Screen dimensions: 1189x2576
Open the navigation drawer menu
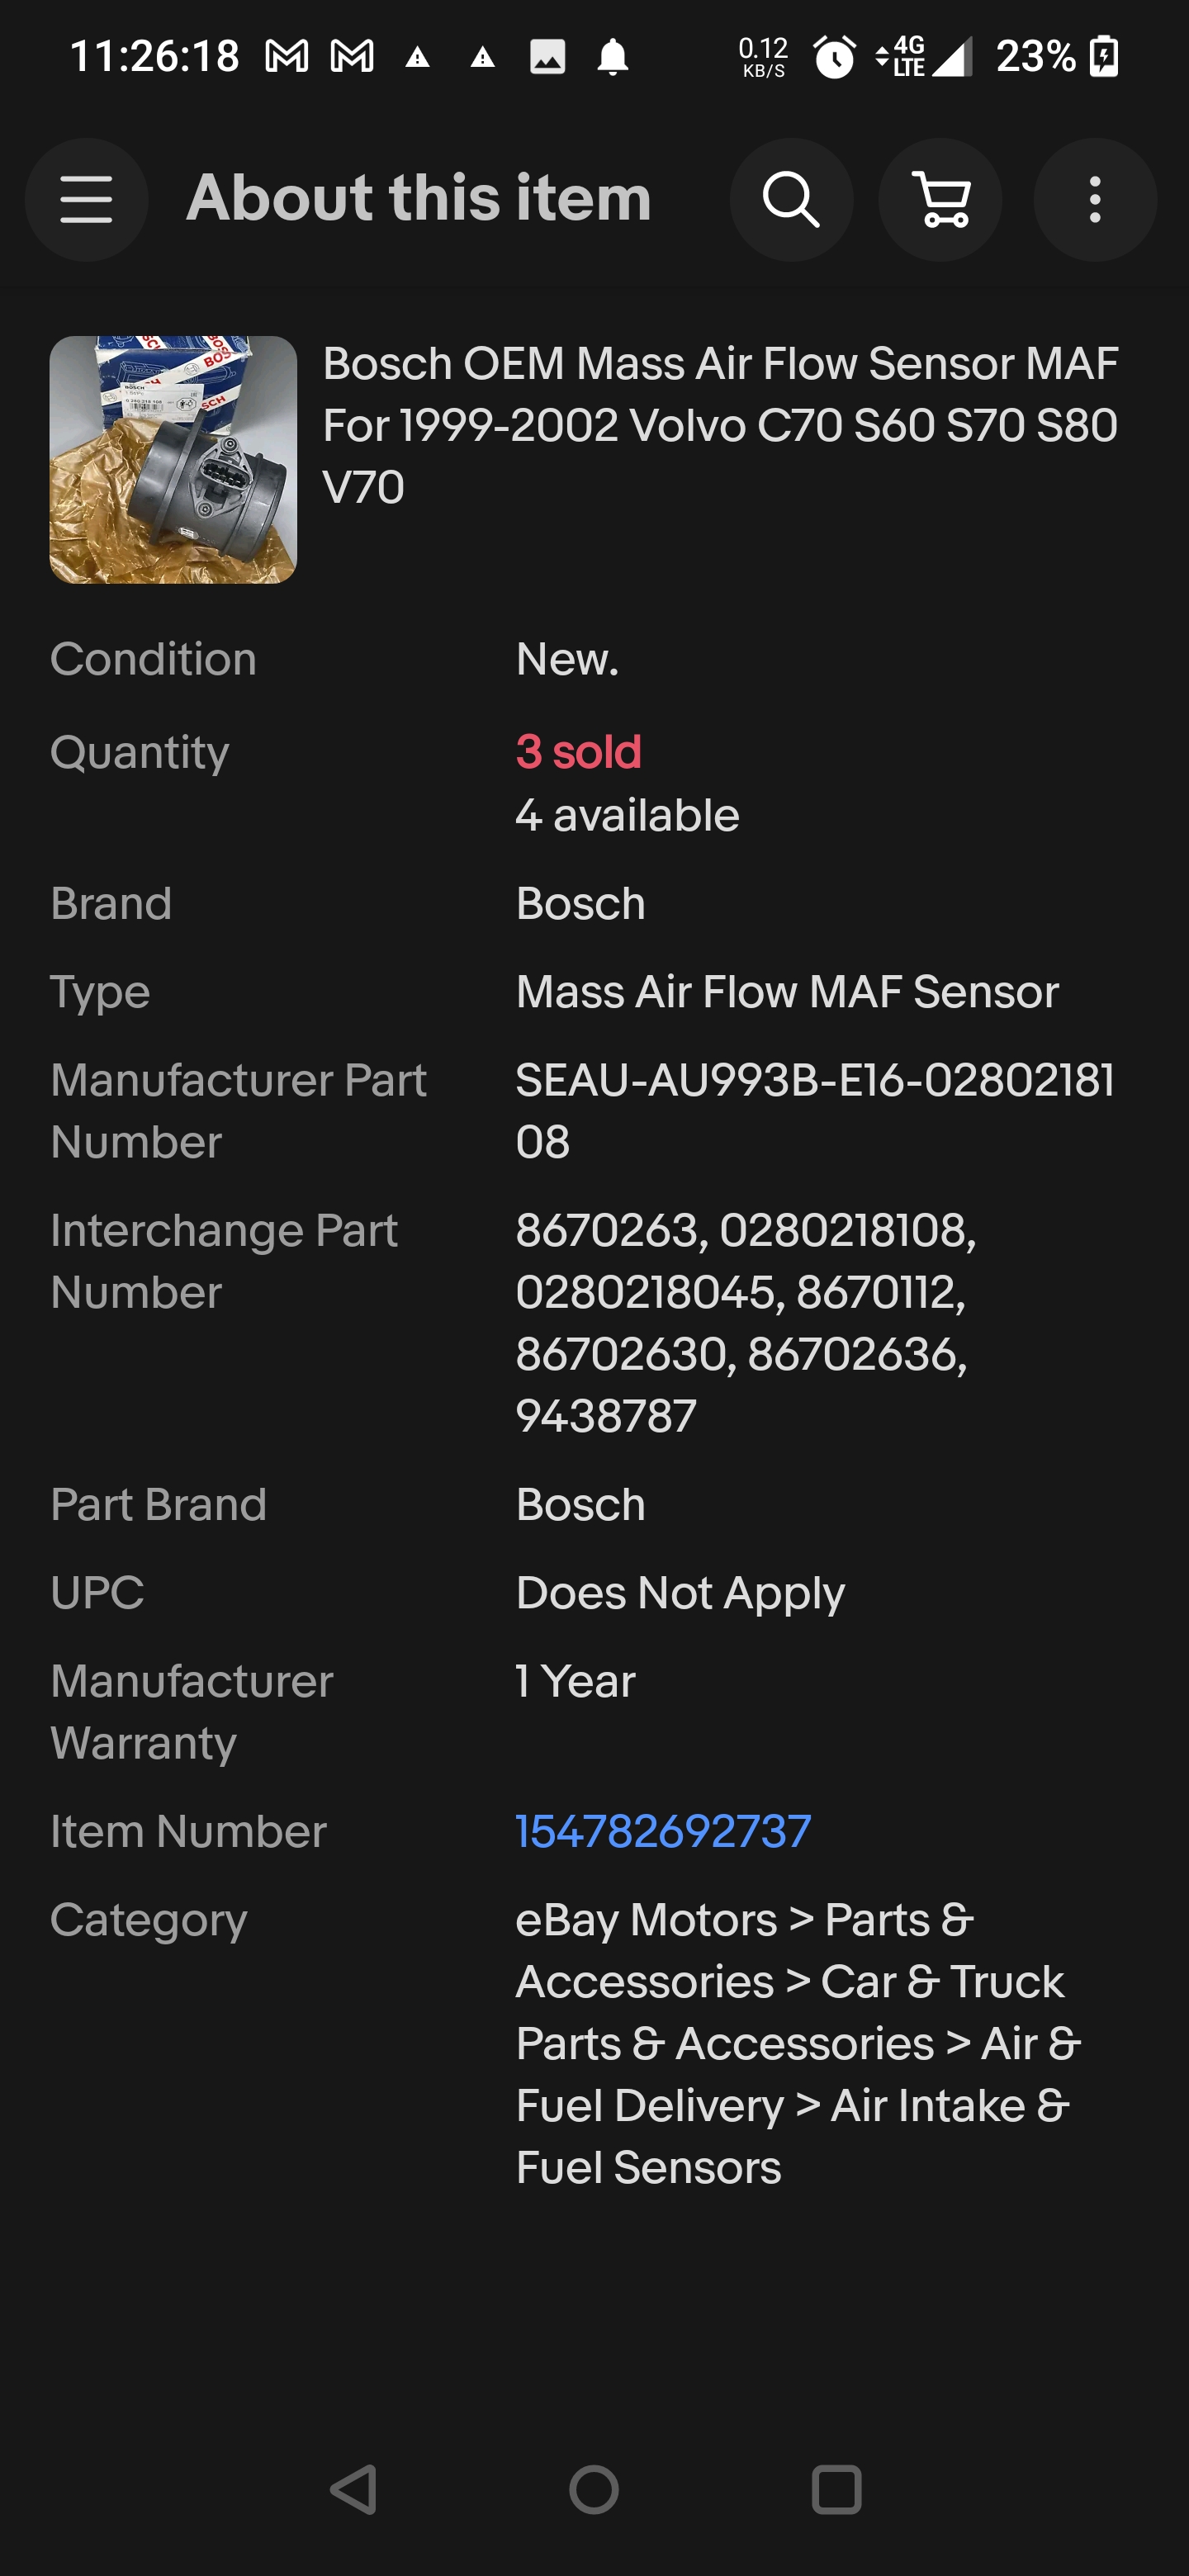point(86,199)
